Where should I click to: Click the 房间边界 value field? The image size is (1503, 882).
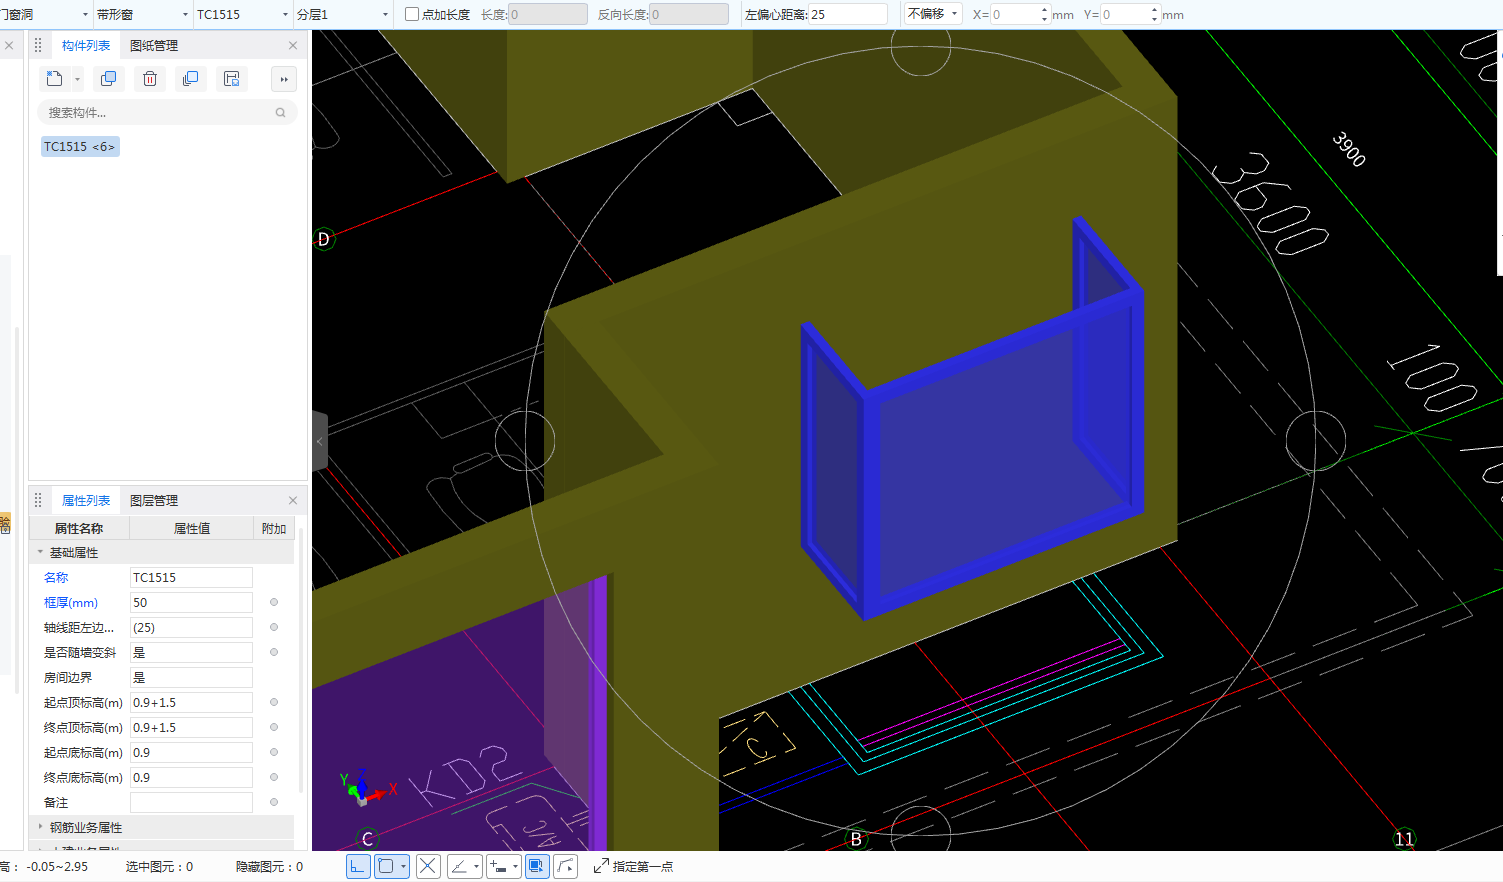[x=191, y=678]
